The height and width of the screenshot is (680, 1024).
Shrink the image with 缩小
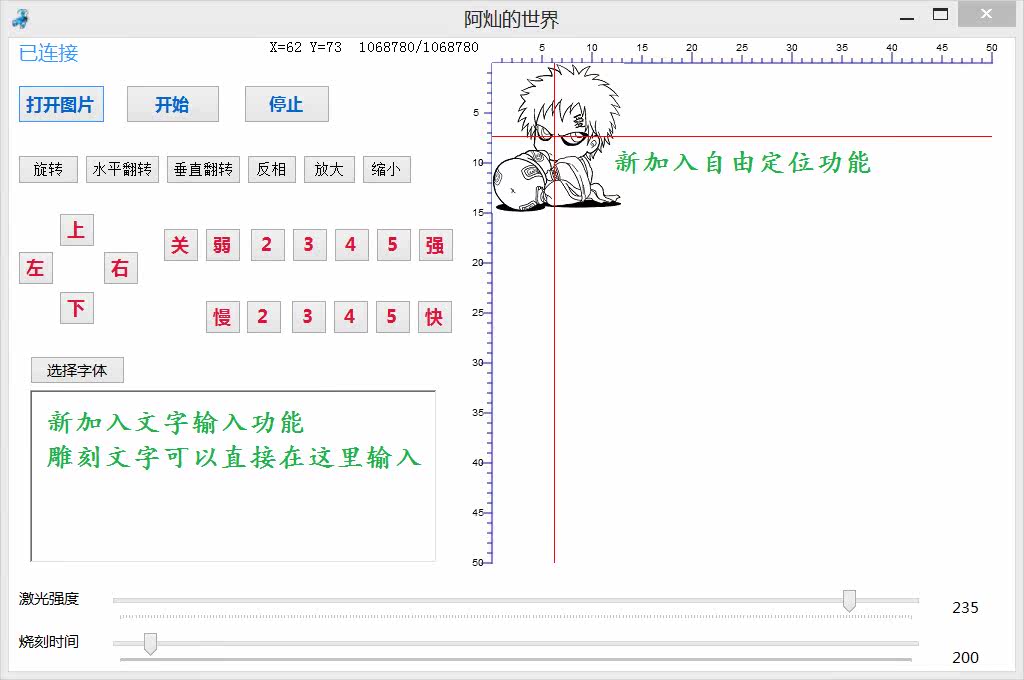point(386,169)
